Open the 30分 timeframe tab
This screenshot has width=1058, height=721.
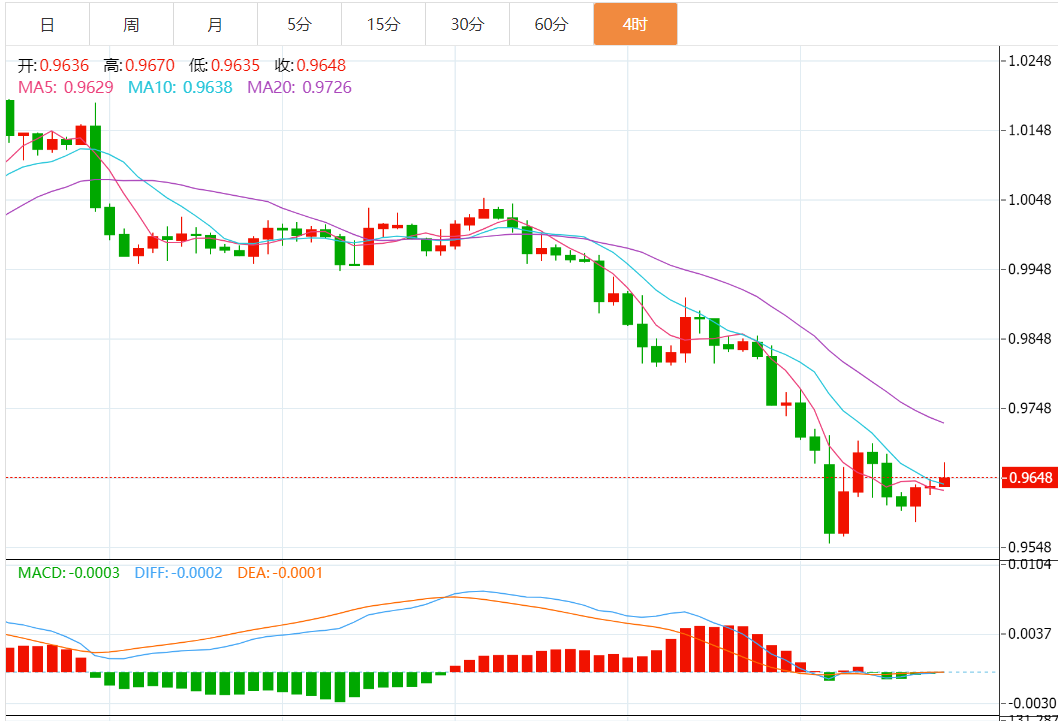click(x=467, y=24)
